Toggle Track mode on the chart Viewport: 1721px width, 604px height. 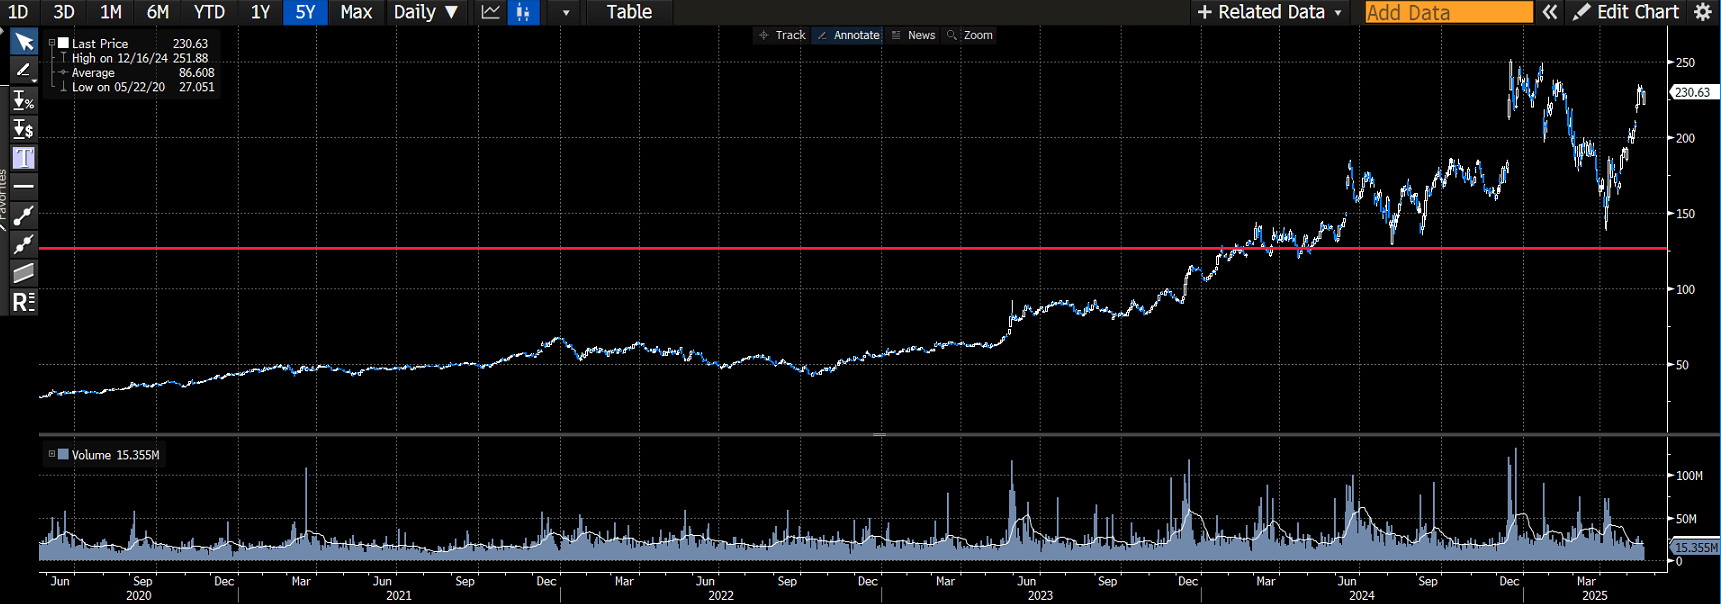782,35
